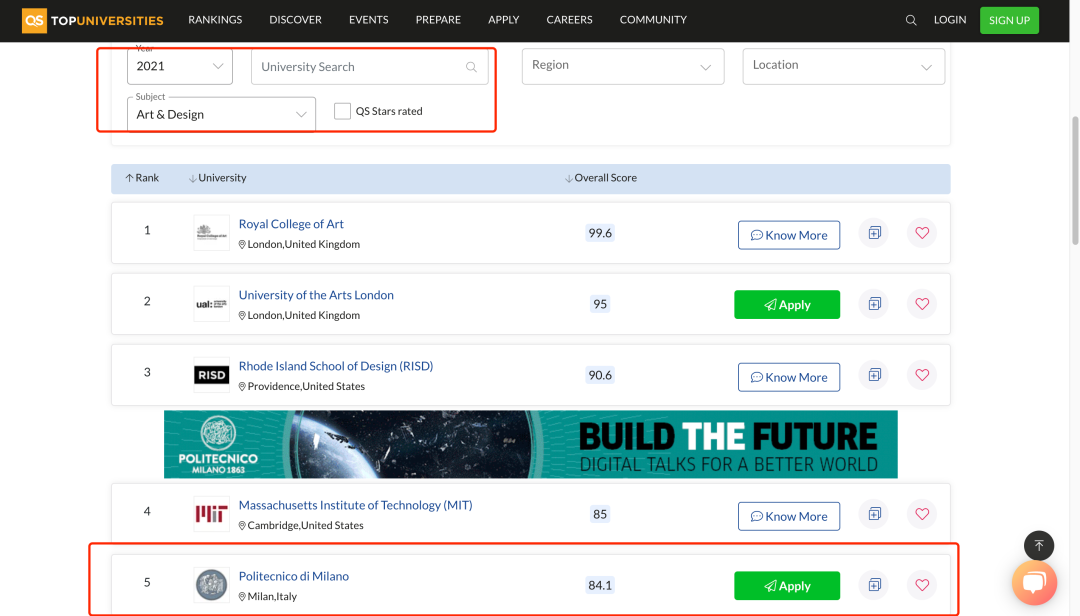Click the Politecnico di Milano crest logo
Screen dimensions: 1080x616
click(211, 585)
